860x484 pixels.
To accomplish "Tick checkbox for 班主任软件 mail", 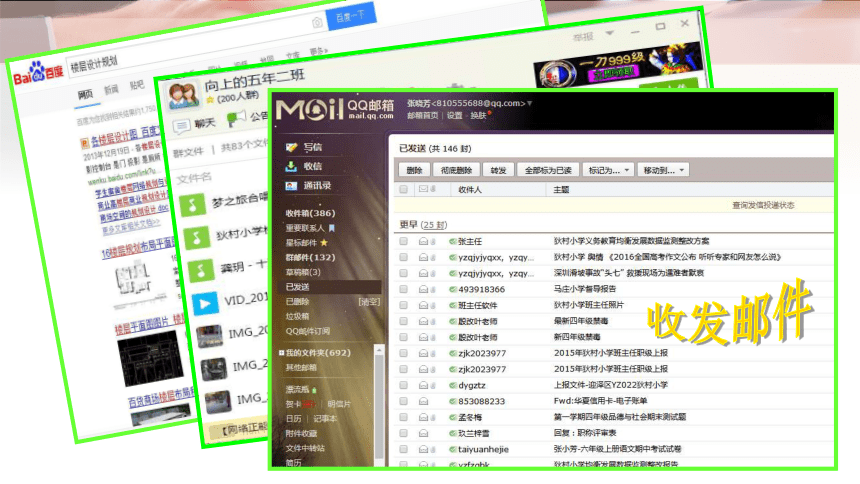I will coord(404,305).
